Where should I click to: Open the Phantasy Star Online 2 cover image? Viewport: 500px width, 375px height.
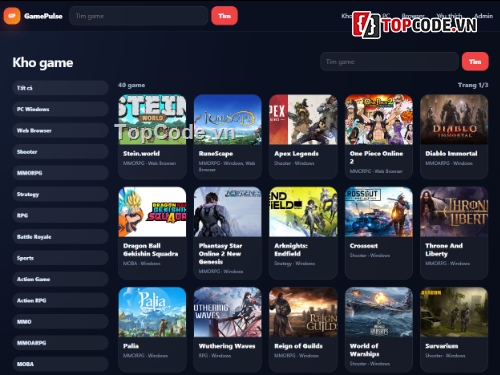228,212
